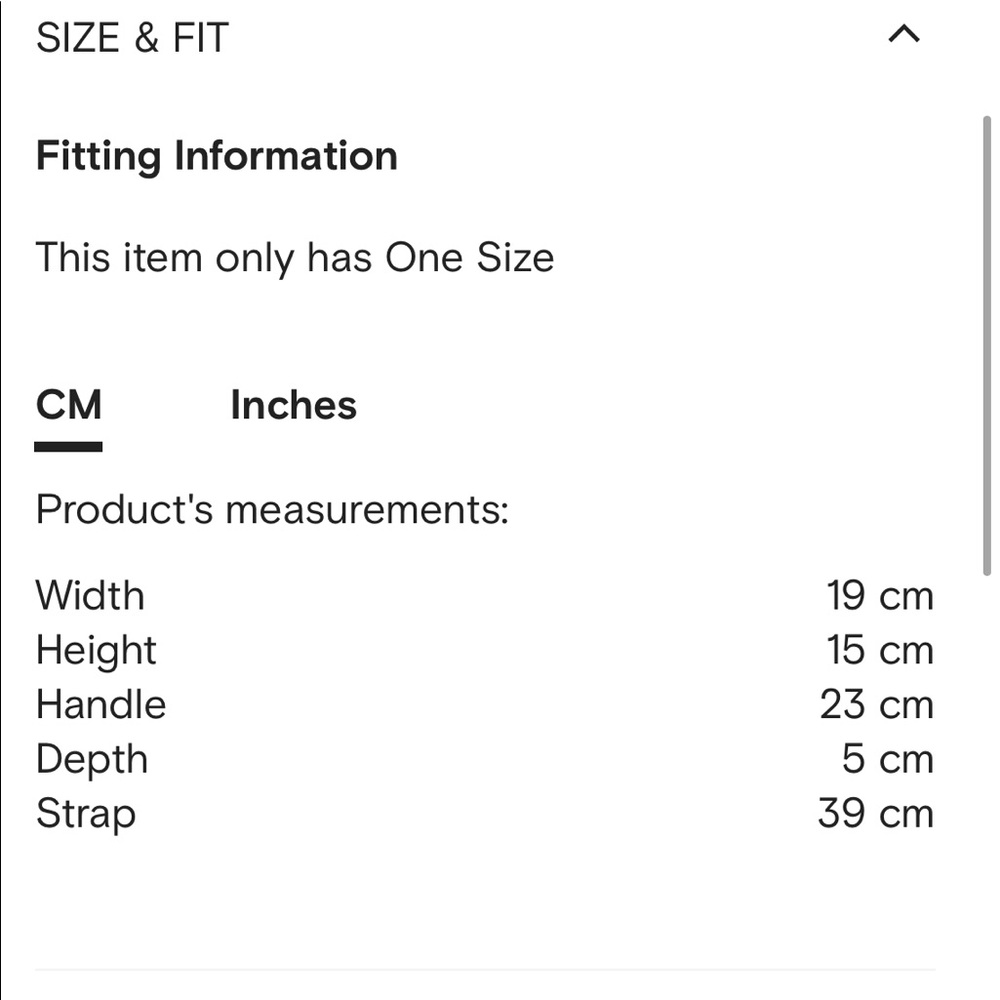Click the Width row label

(90, 596)
